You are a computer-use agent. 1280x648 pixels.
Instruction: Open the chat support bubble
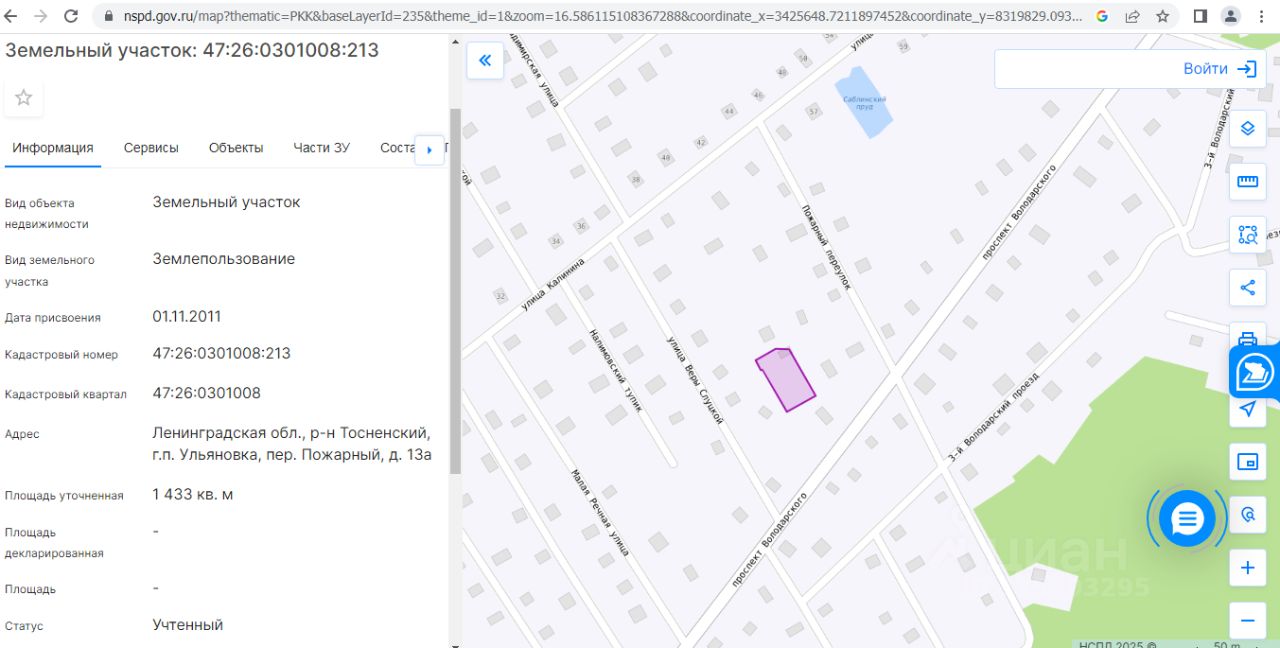(x=1187, y=519)
